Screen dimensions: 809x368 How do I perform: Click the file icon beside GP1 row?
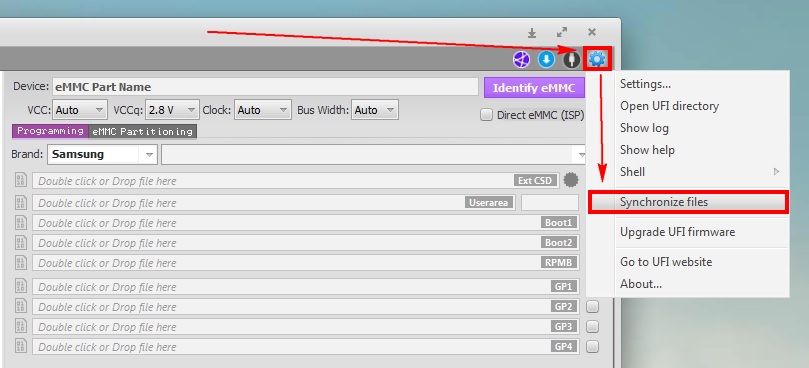(21, 286)
